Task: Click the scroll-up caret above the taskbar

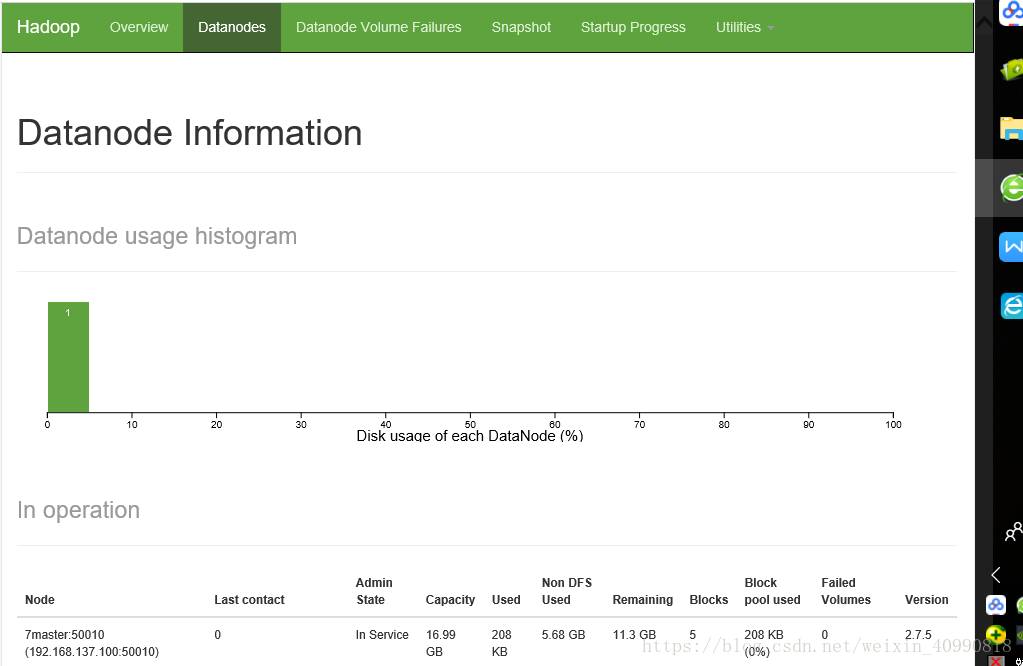Action: click(x=984, y=23)
